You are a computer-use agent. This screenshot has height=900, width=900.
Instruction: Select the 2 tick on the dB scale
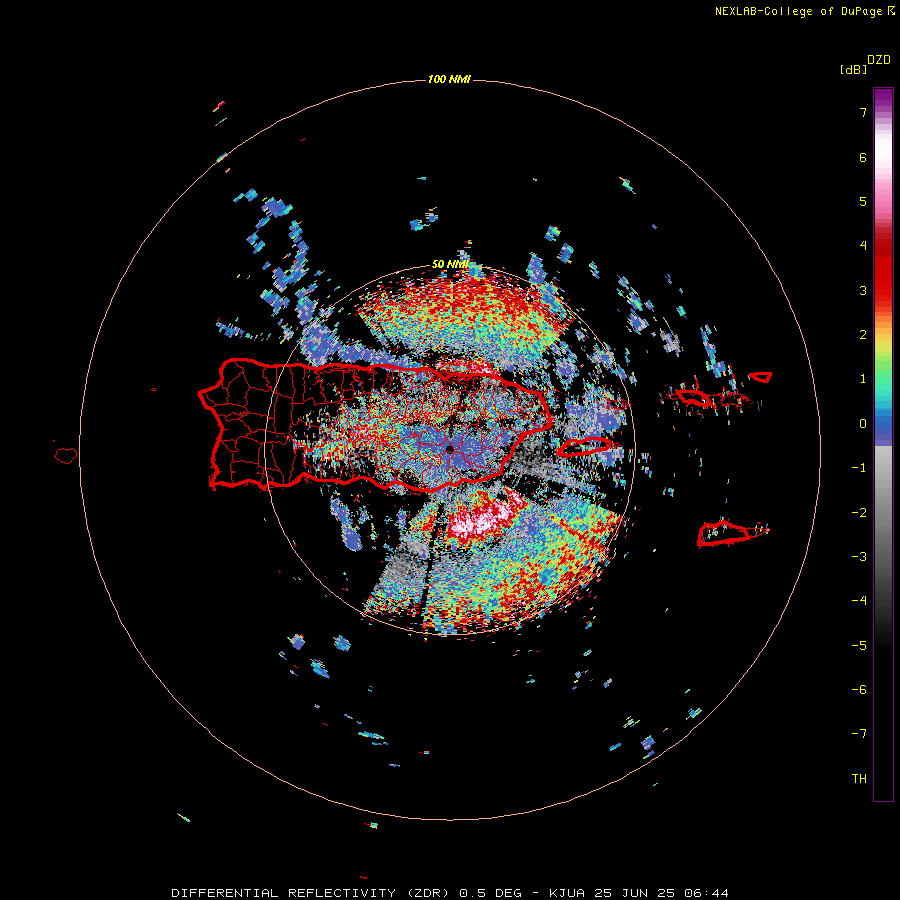pyautogui.click(x=863, y=335)
